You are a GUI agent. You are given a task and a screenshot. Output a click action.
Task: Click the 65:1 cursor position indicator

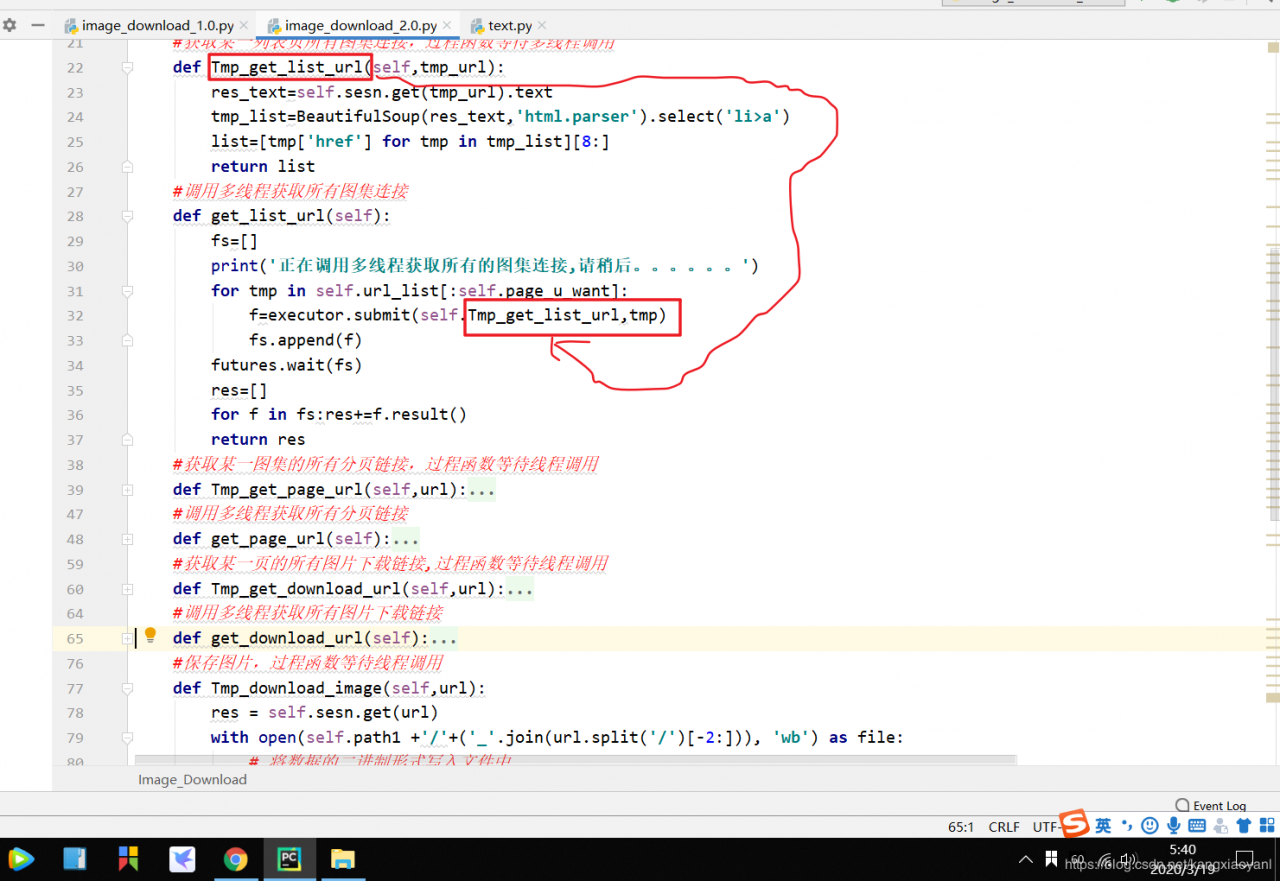pos(961,827)
